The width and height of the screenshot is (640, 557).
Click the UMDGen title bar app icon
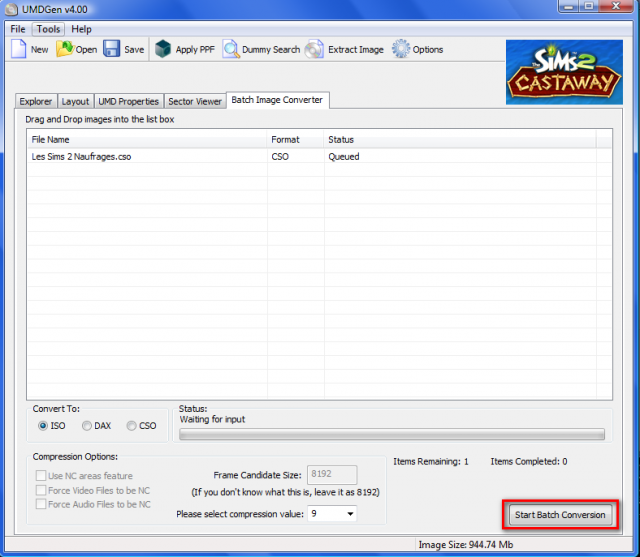point(11,9)
